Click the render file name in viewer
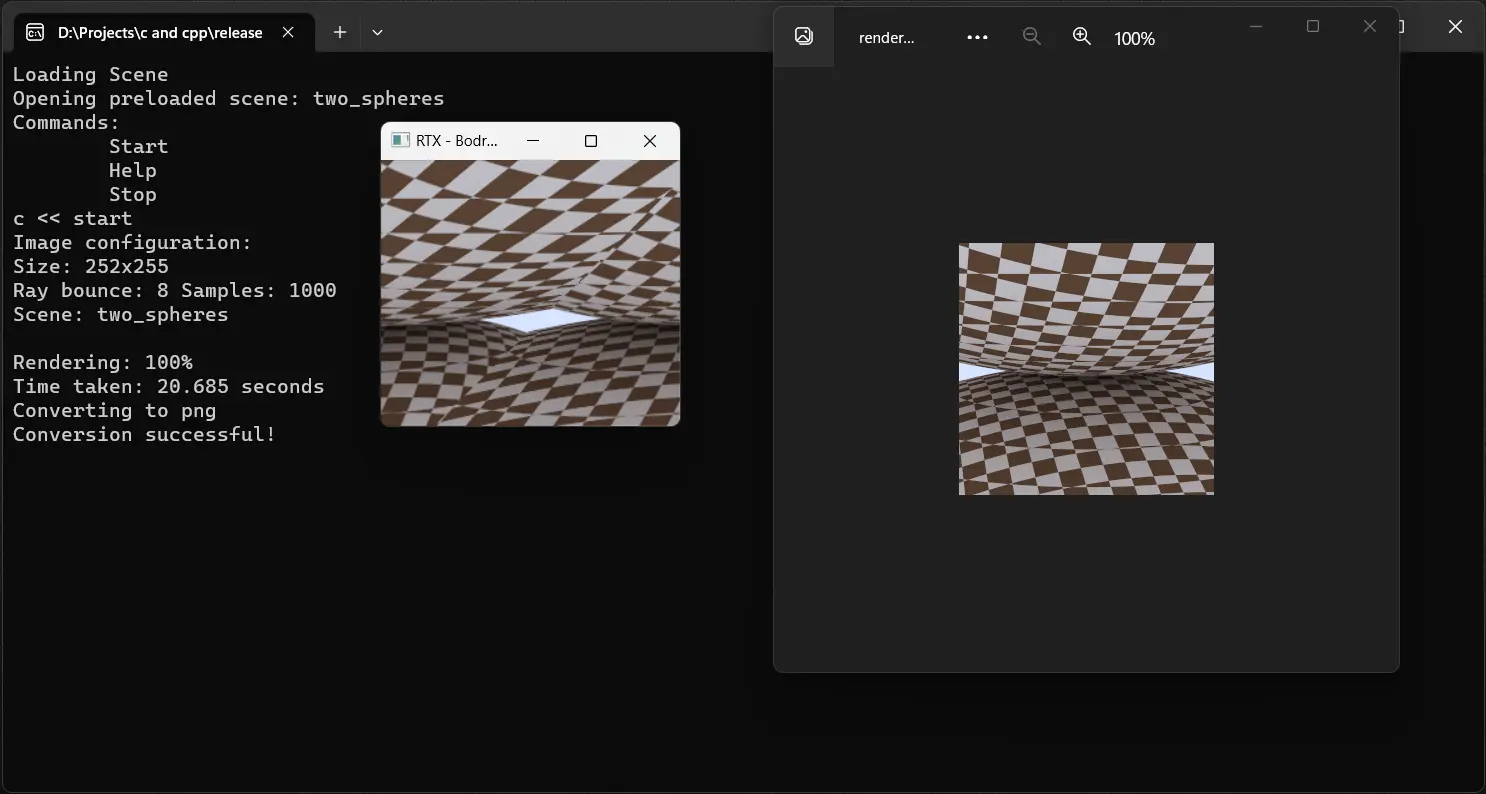Screen dimensions: 1486x794 click(887, 38)
